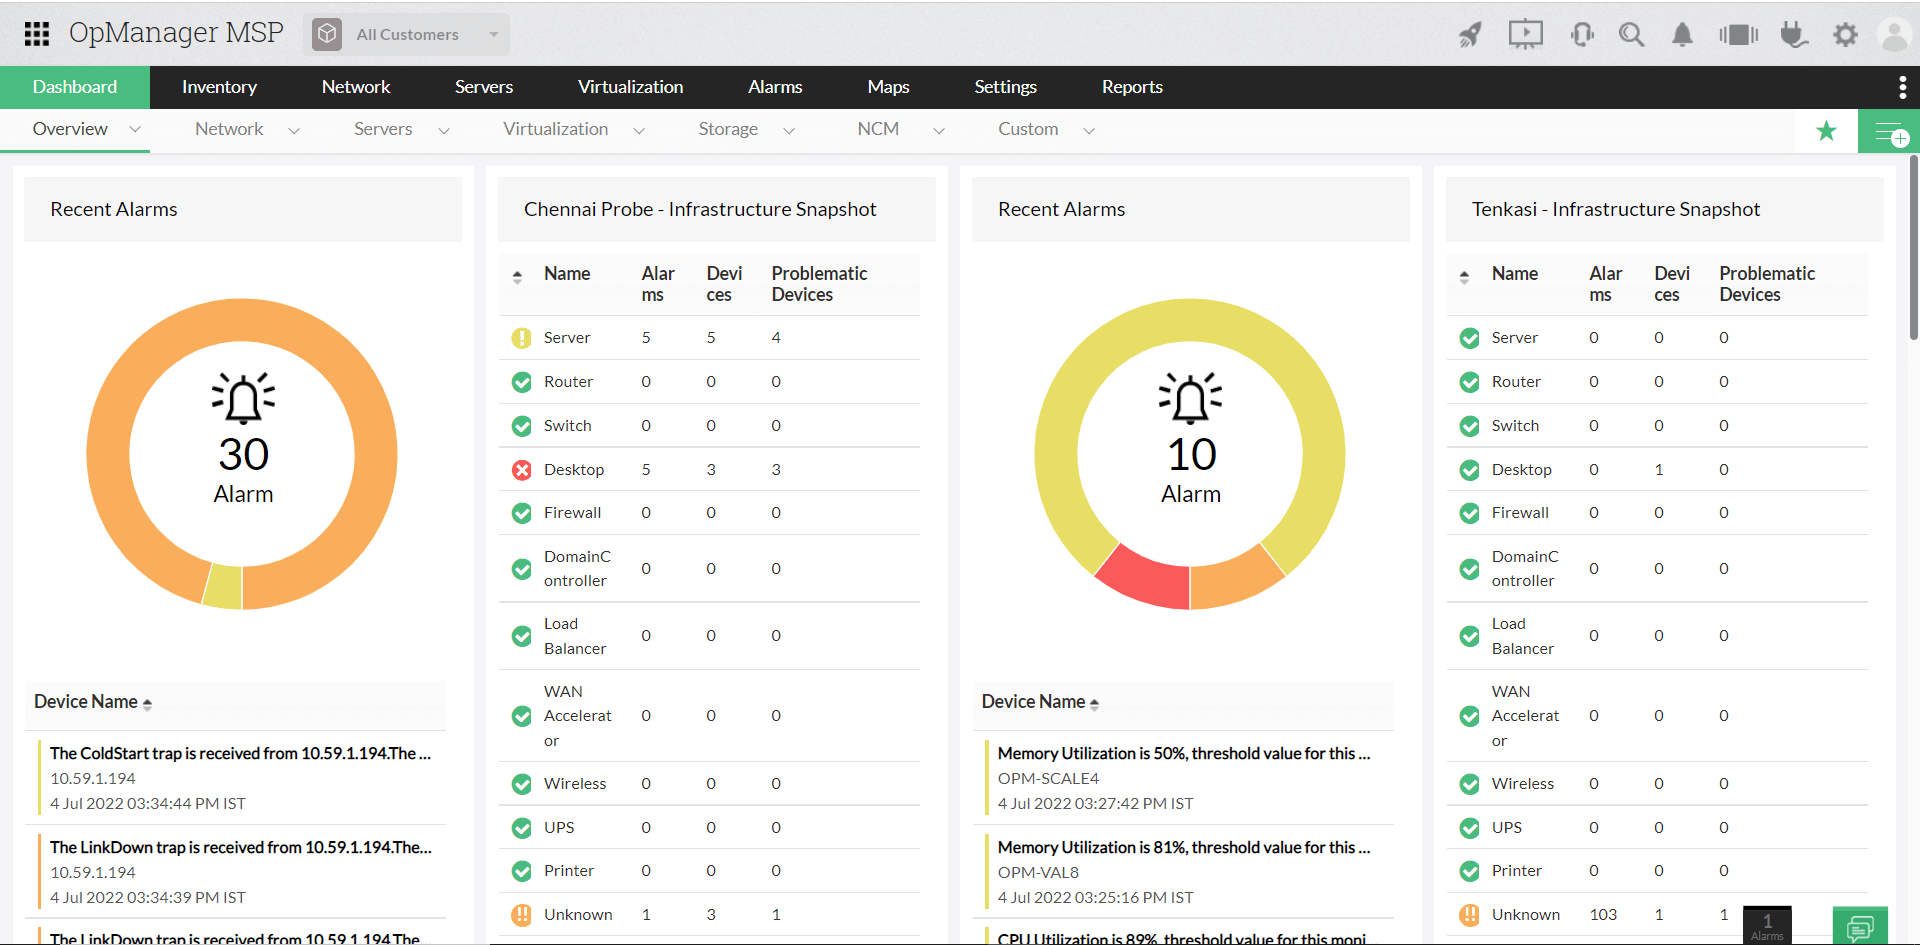1920x945 pixels.
Task: Click OPM-SCALE4 device name
Action: click(1048, 779)
